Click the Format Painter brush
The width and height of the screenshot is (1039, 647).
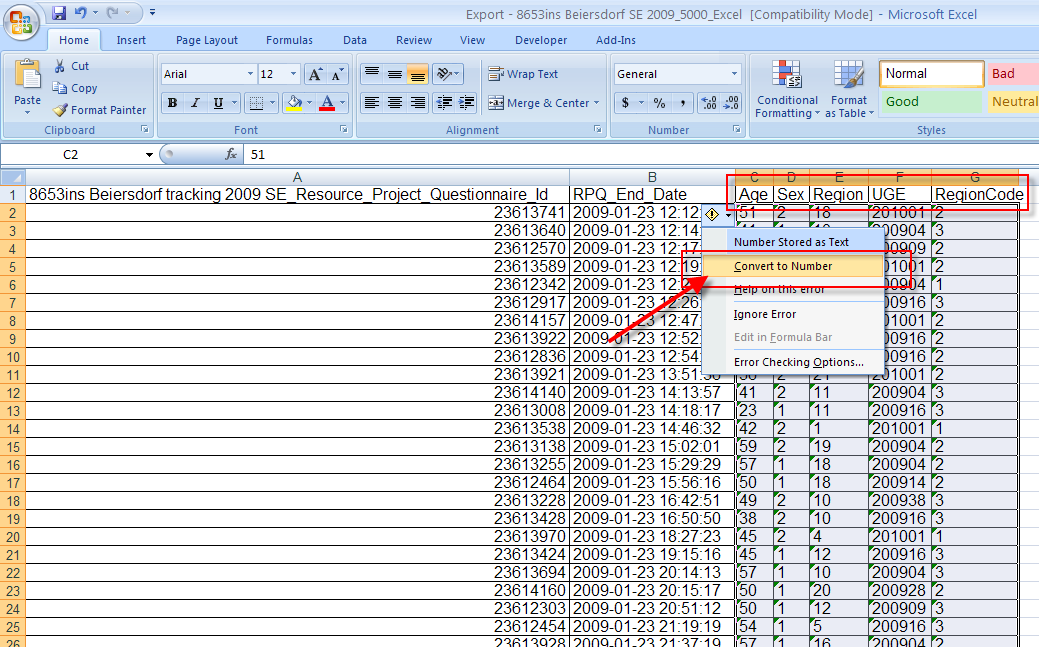coord(99,110)
